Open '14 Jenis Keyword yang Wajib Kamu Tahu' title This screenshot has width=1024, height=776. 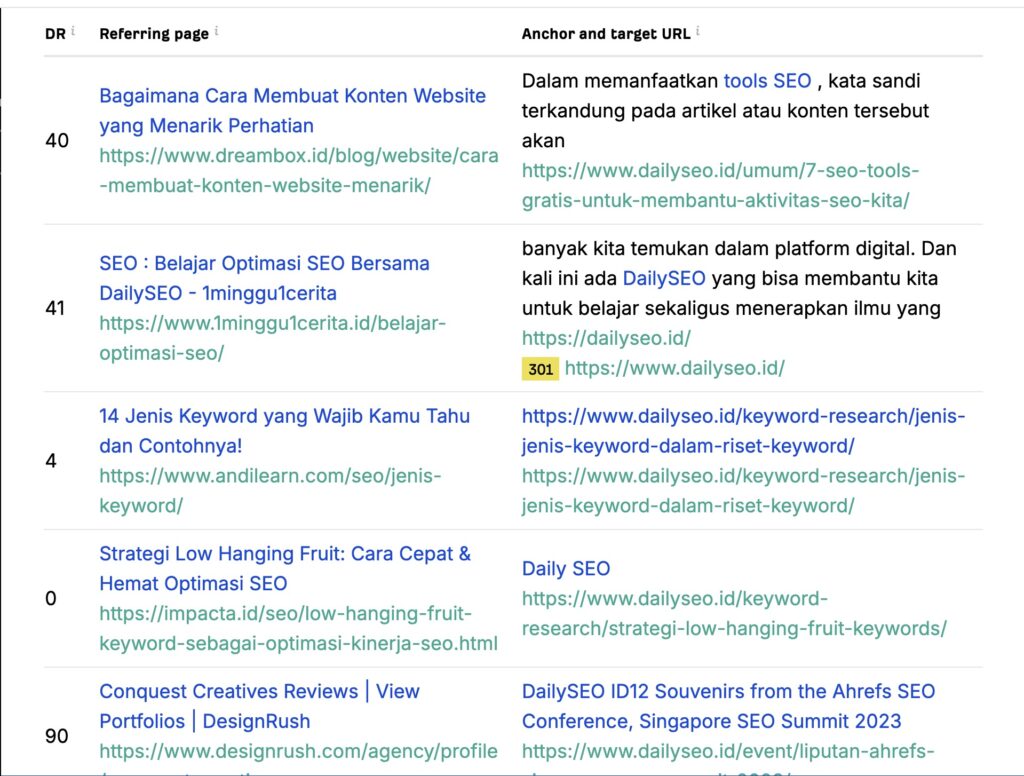(284, 431)
